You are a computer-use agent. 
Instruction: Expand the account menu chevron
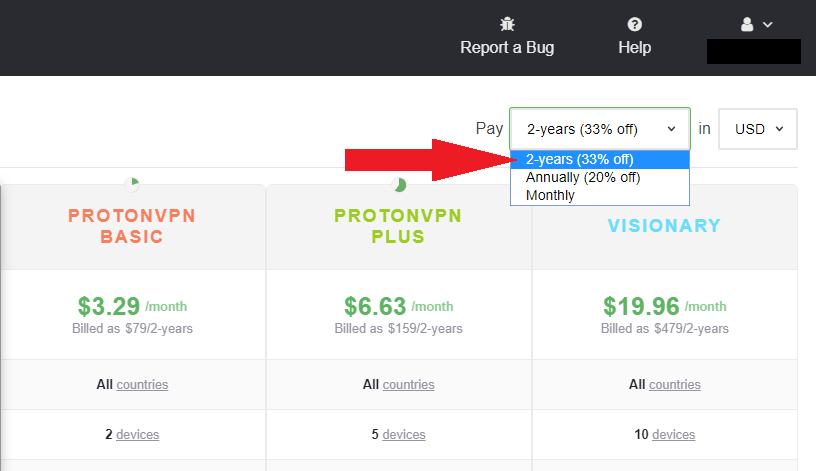click(x=768, y=24)
